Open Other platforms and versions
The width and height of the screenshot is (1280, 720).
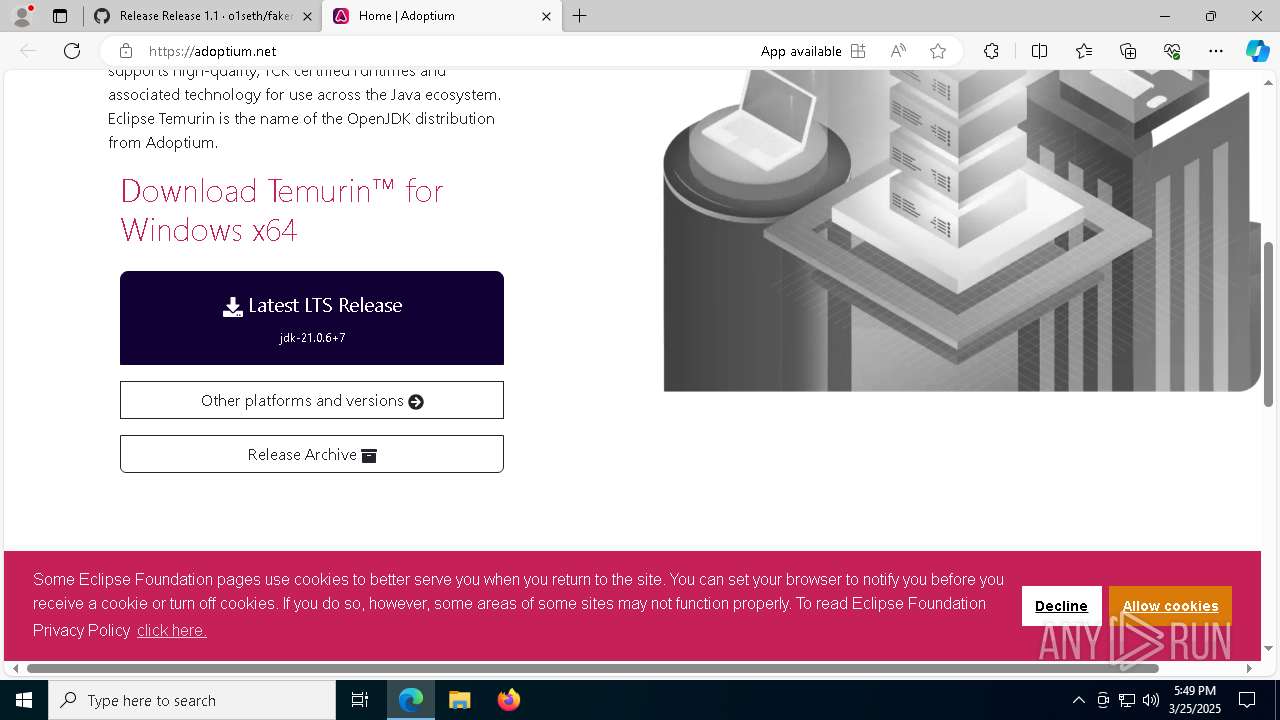[312, 400]
